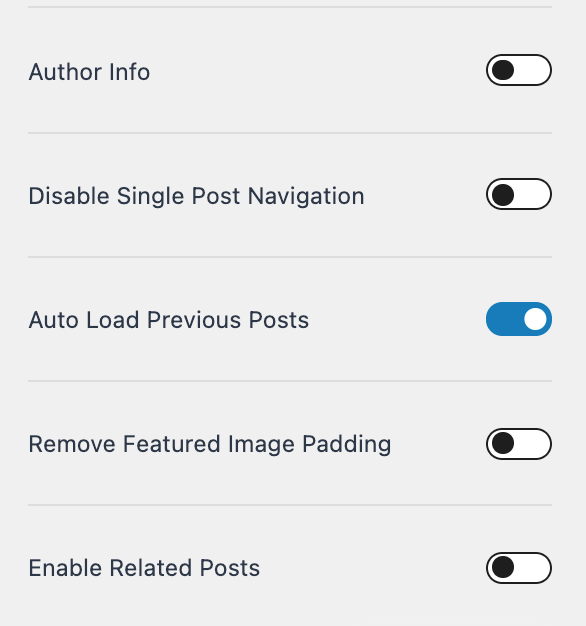Click the black knob beside Disable Single Post Navigation
586x626 pixels.
[503, 194]
